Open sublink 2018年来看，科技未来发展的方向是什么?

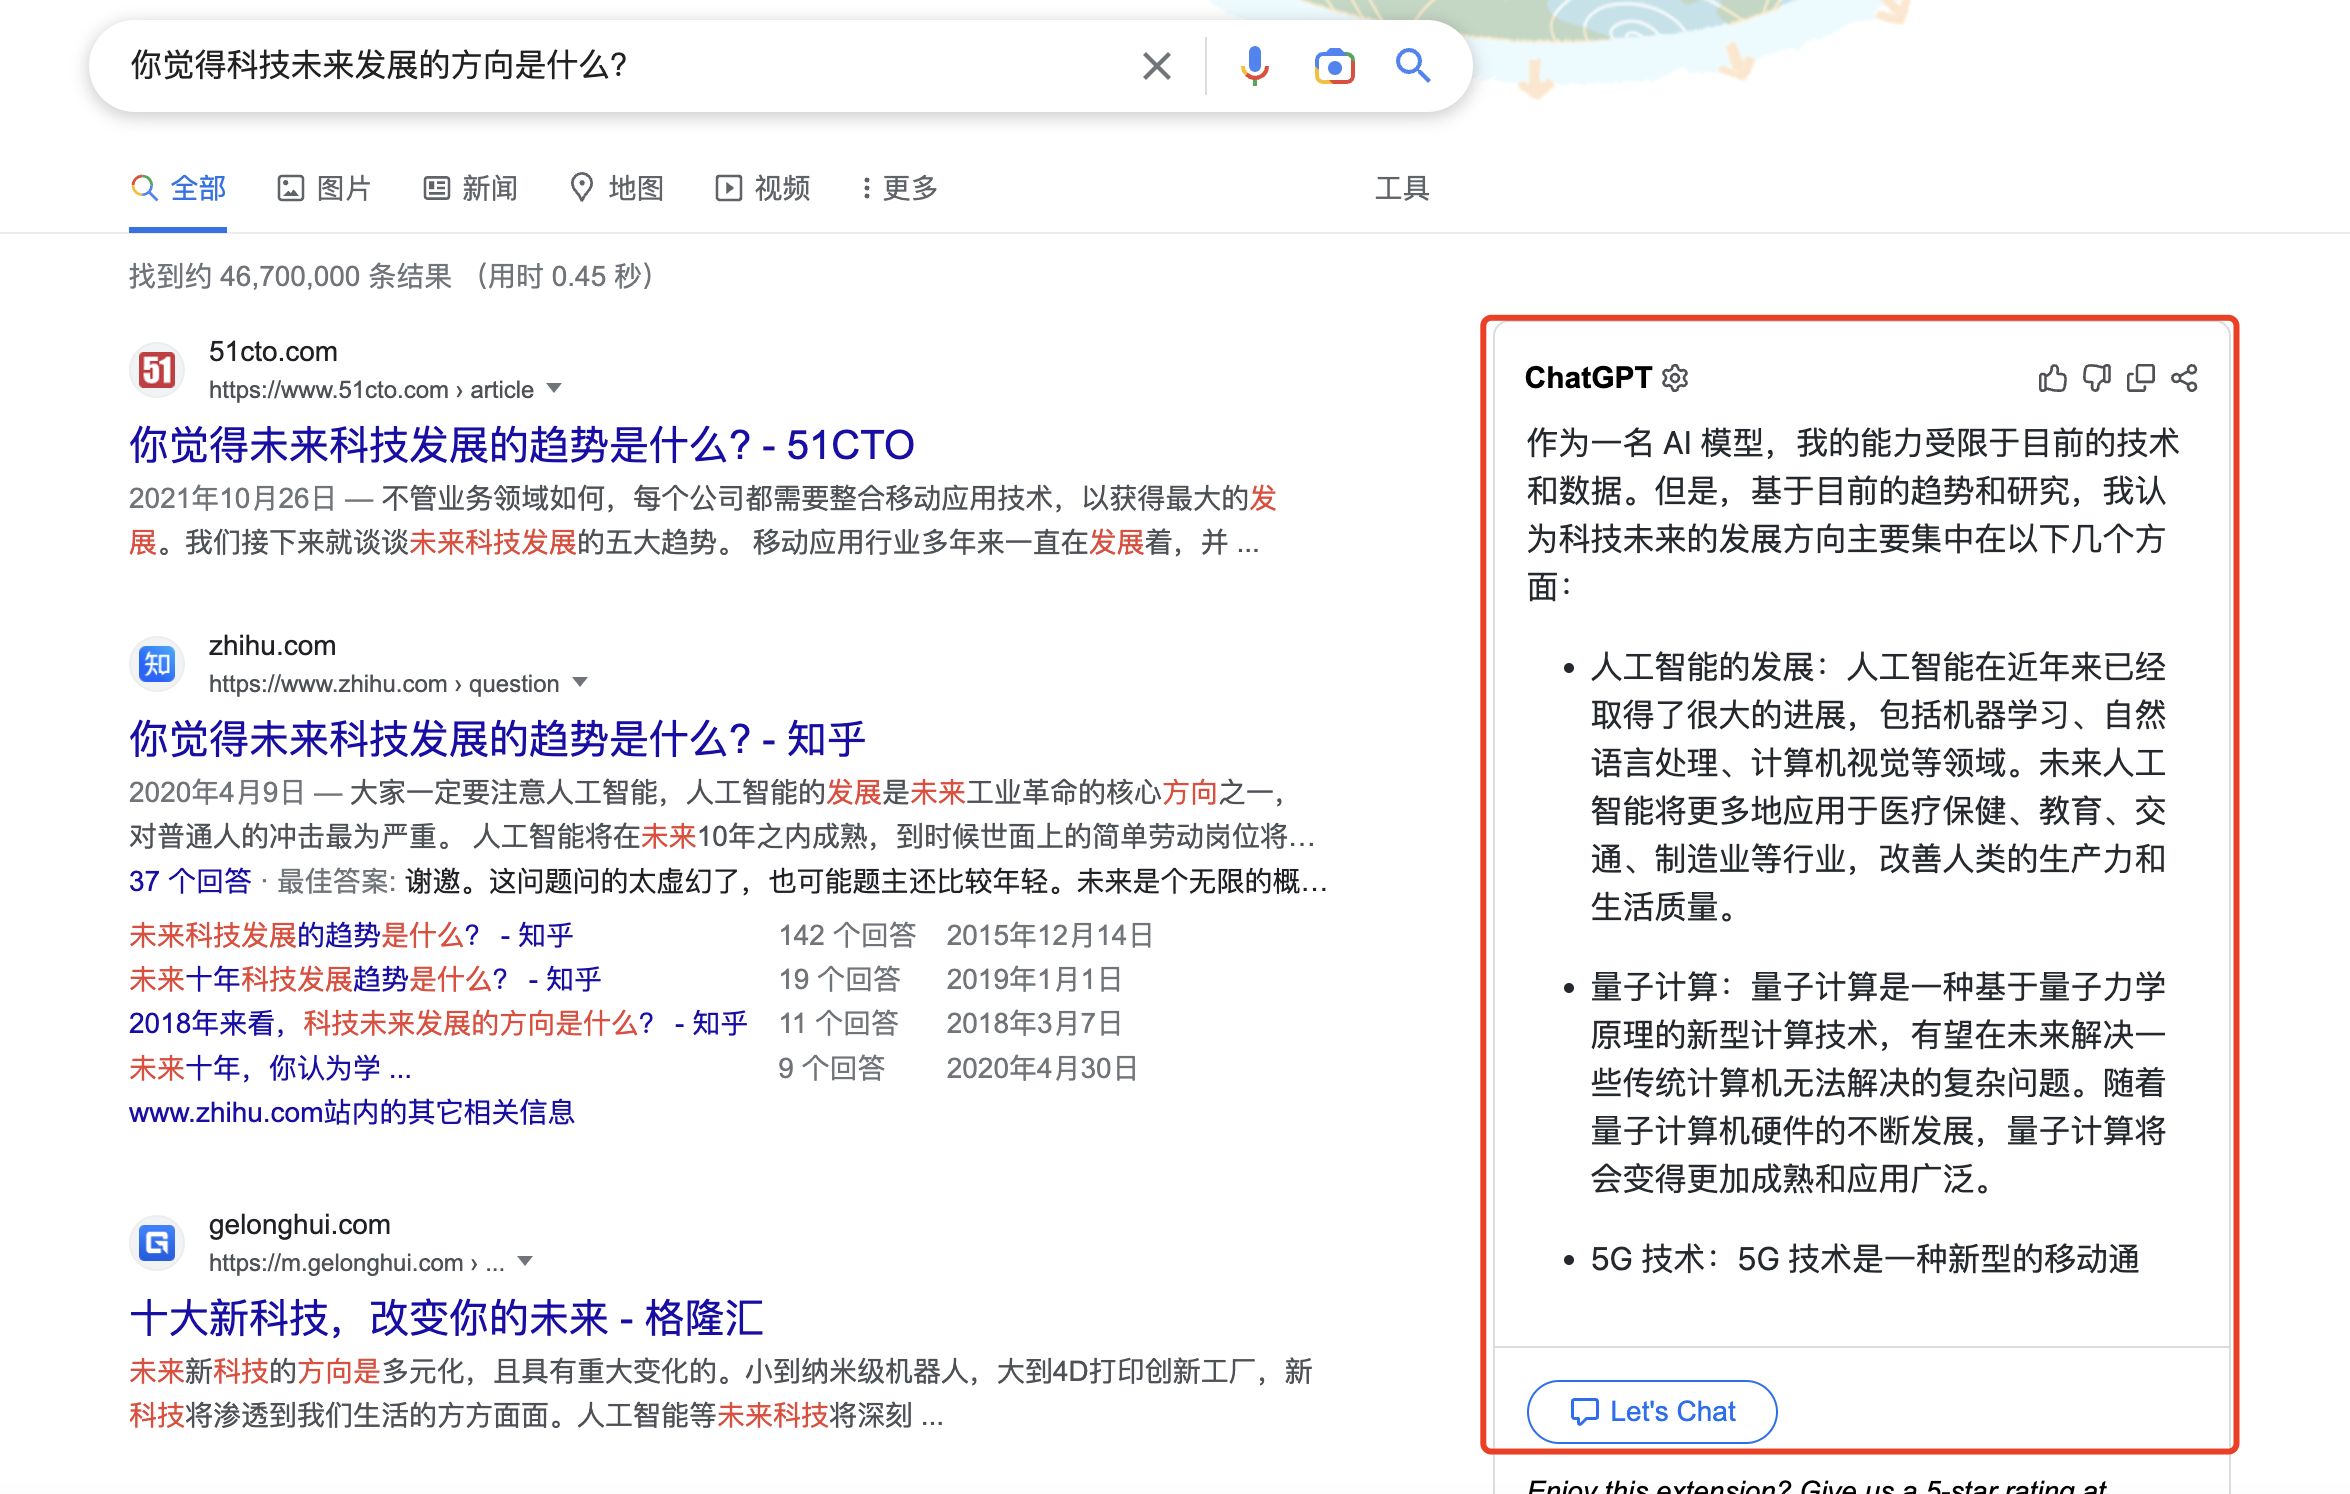click(438, 1023)
